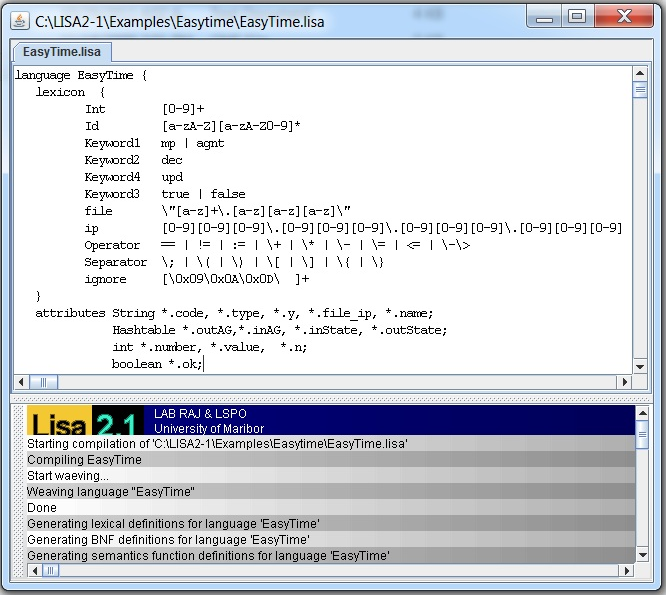Viewport: 666px width, 595px height.
Task: Click the 'attributes String' line
Action: pos(234,313)
